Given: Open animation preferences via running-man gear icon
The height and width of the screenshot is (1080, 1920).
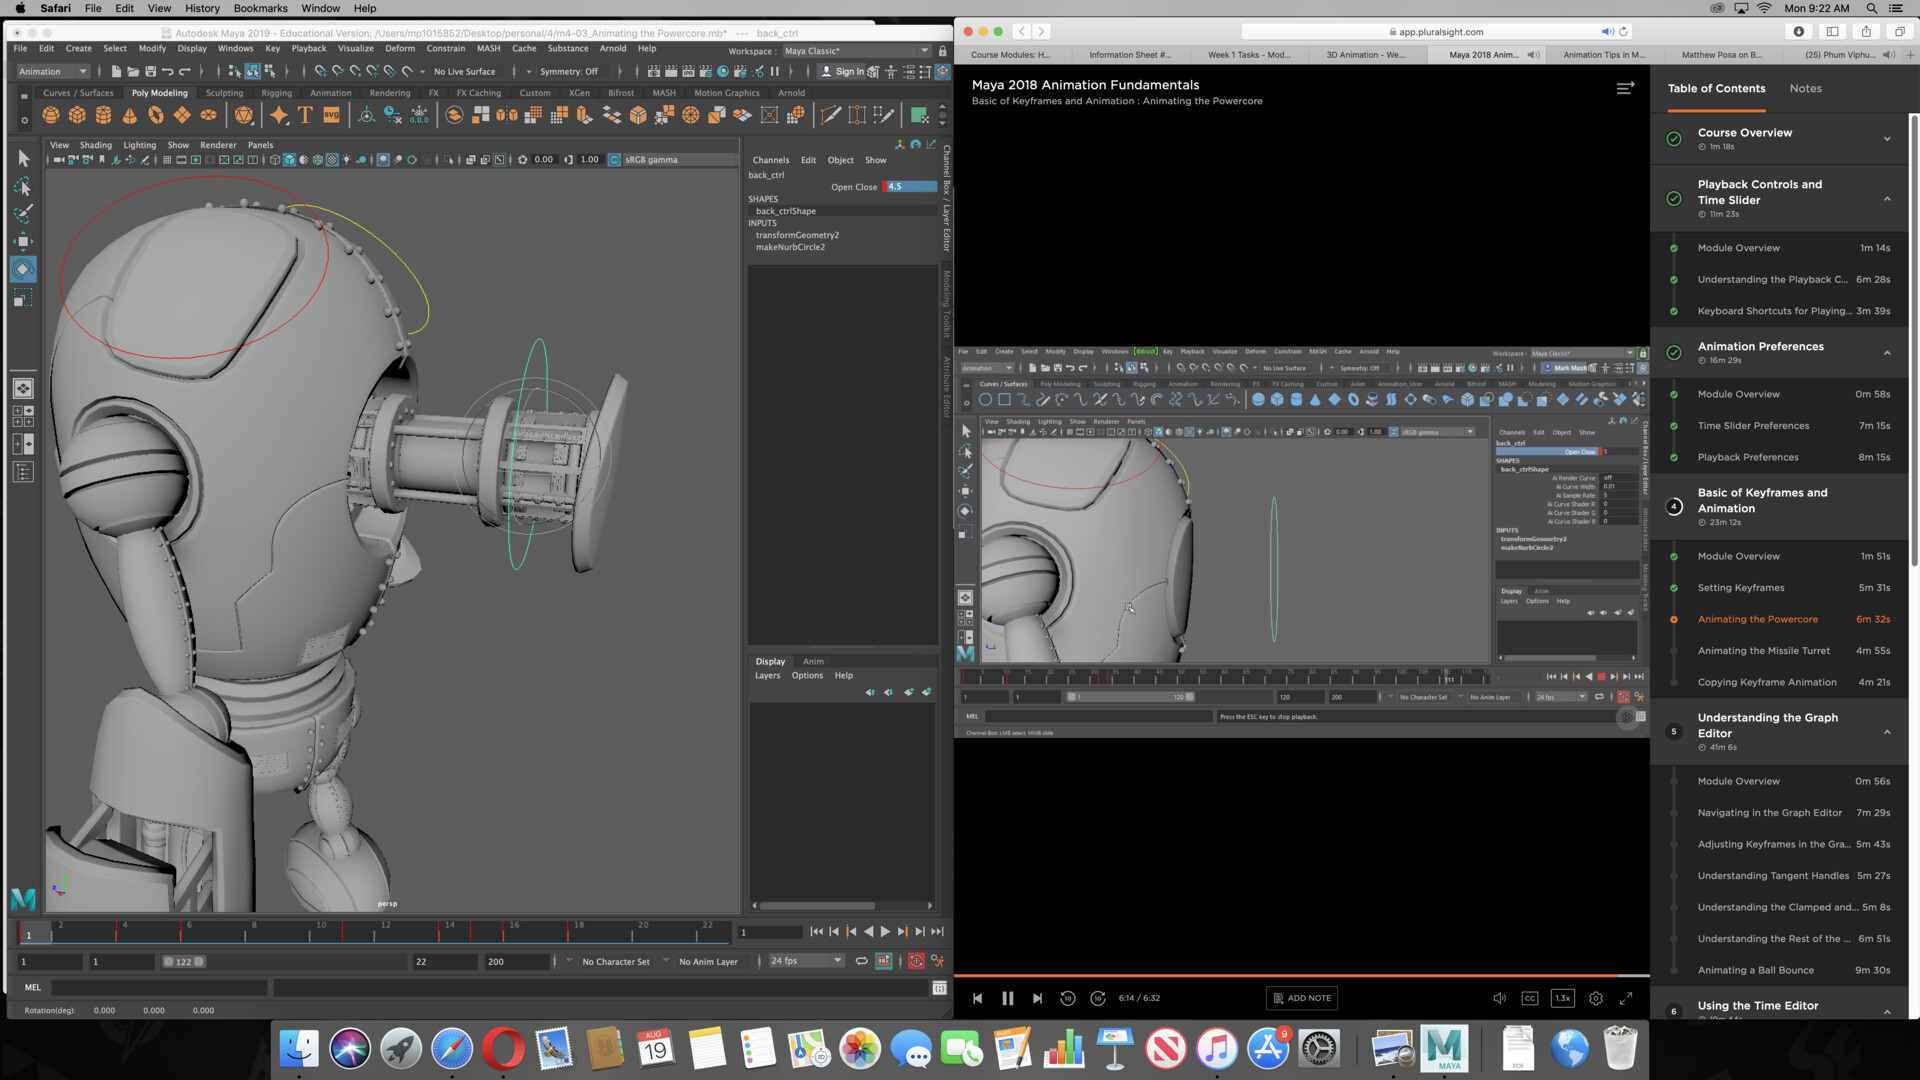Looking at the screenshot, I should point(937,961).
